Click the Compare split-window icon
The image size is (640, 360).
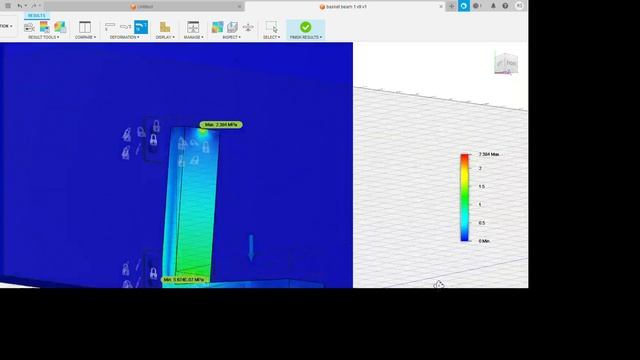click(x=85, y=27)
